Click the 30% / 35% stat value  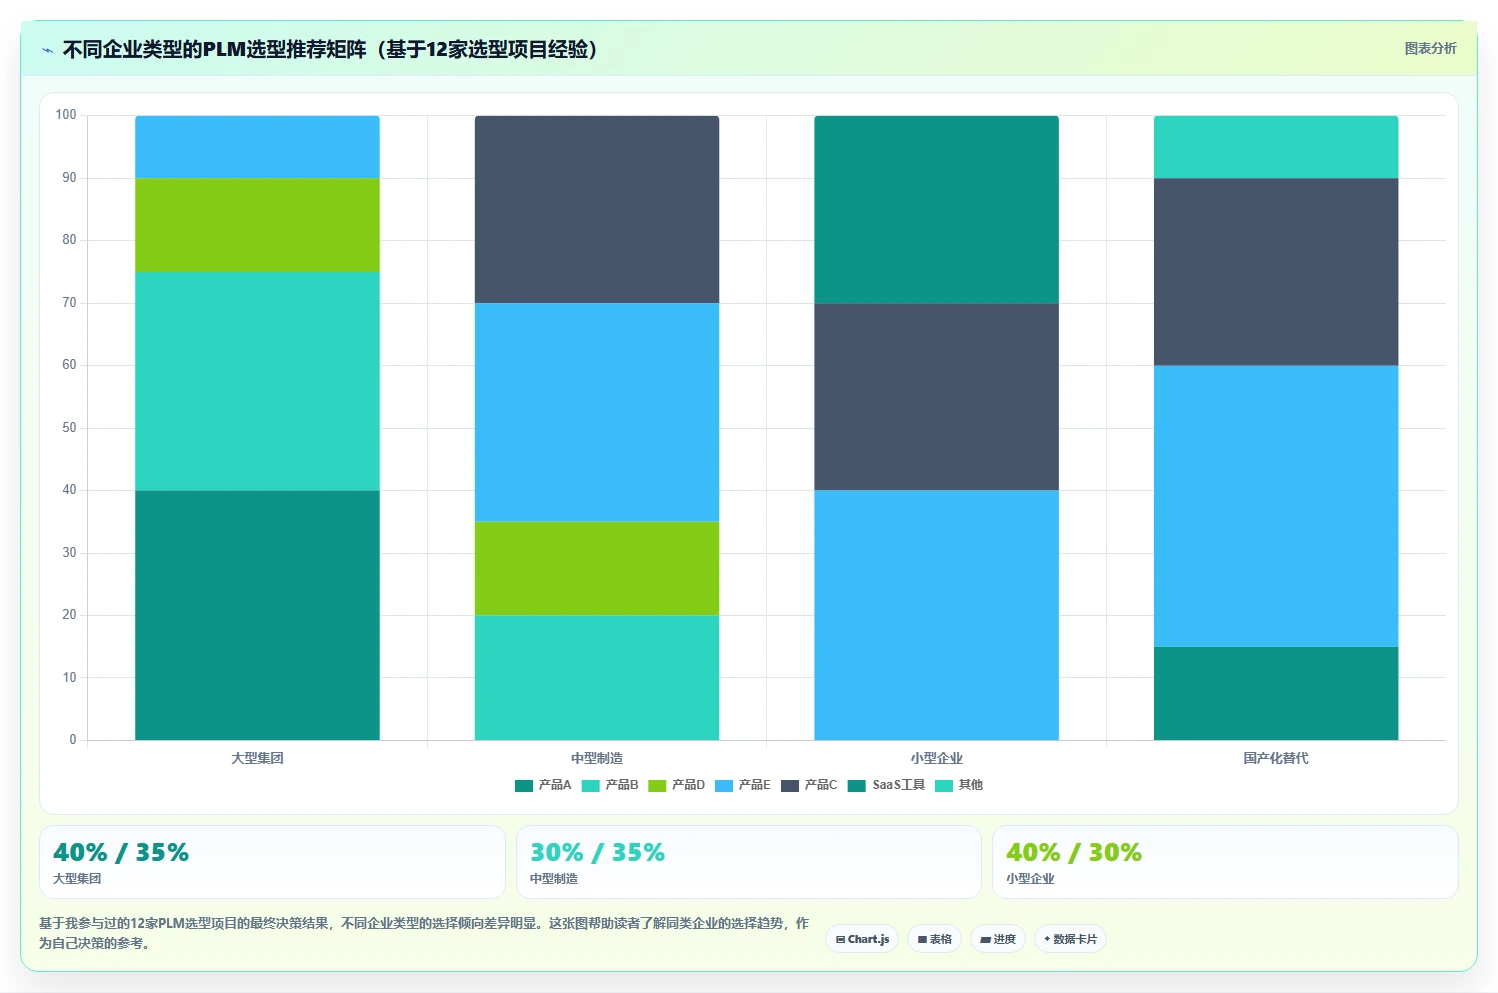[x=597, y=852]
